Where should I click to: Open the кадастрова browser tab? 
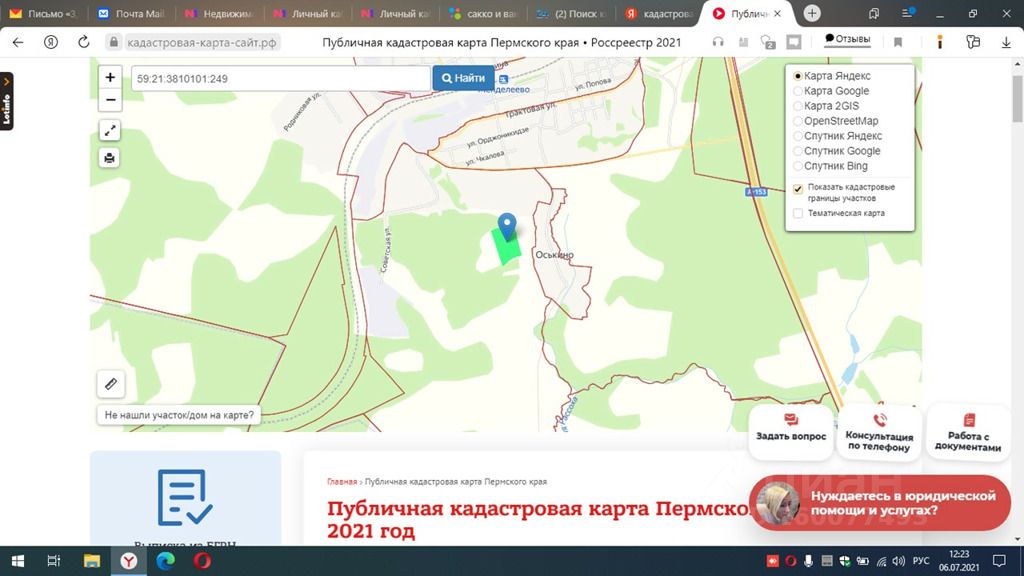658,14
